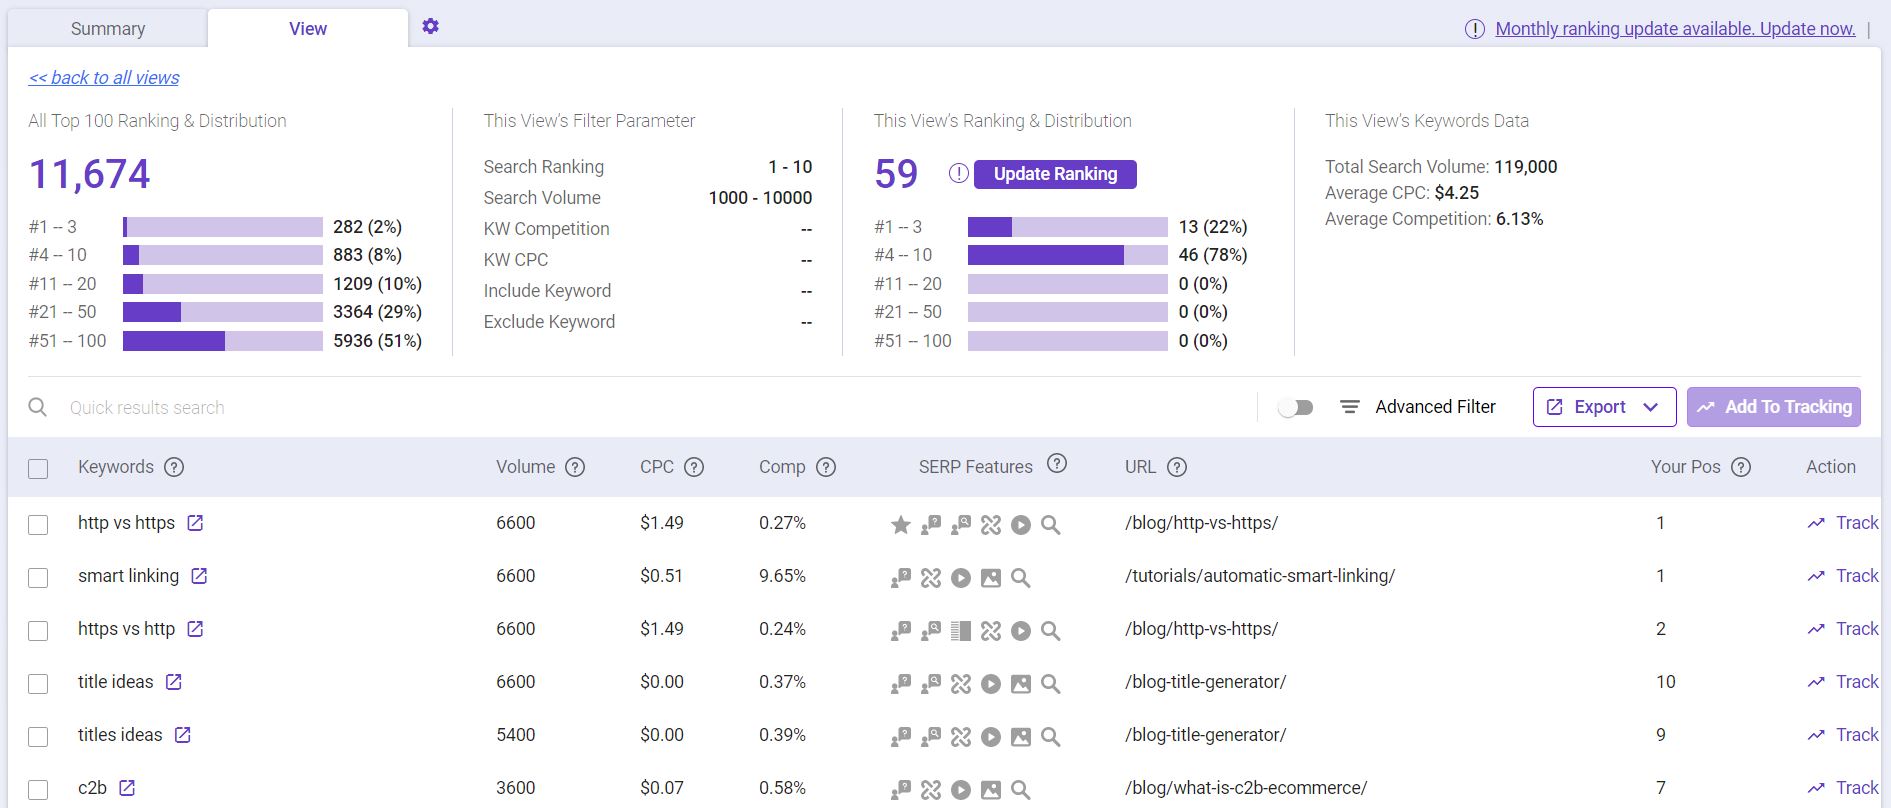Select the View tab
The width and height of the screenshot is (1891, 808).
click(x=308, y=29)
